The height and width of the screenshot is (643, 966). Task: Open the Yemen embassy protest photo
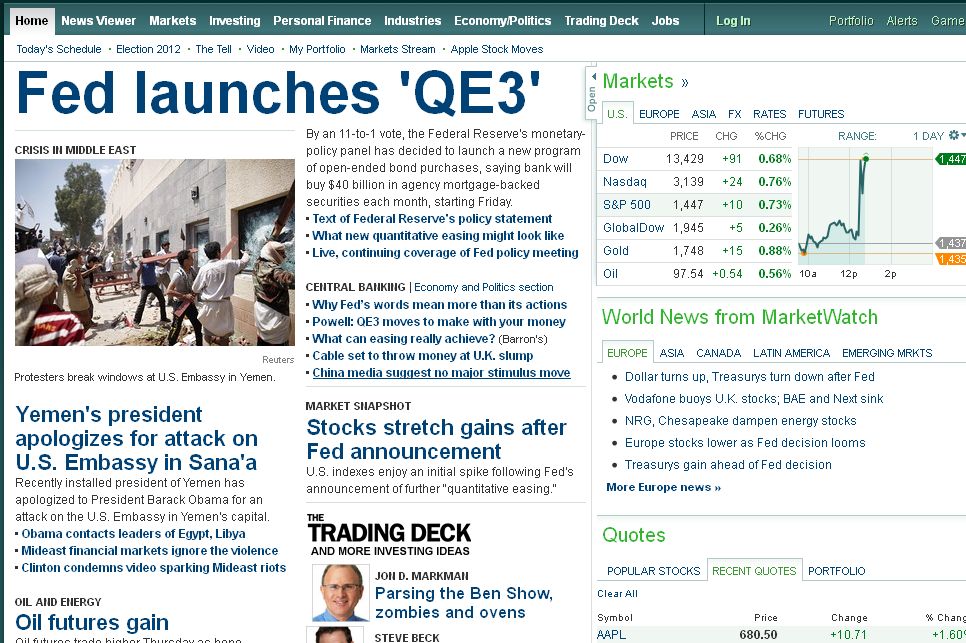pos(155,253)
